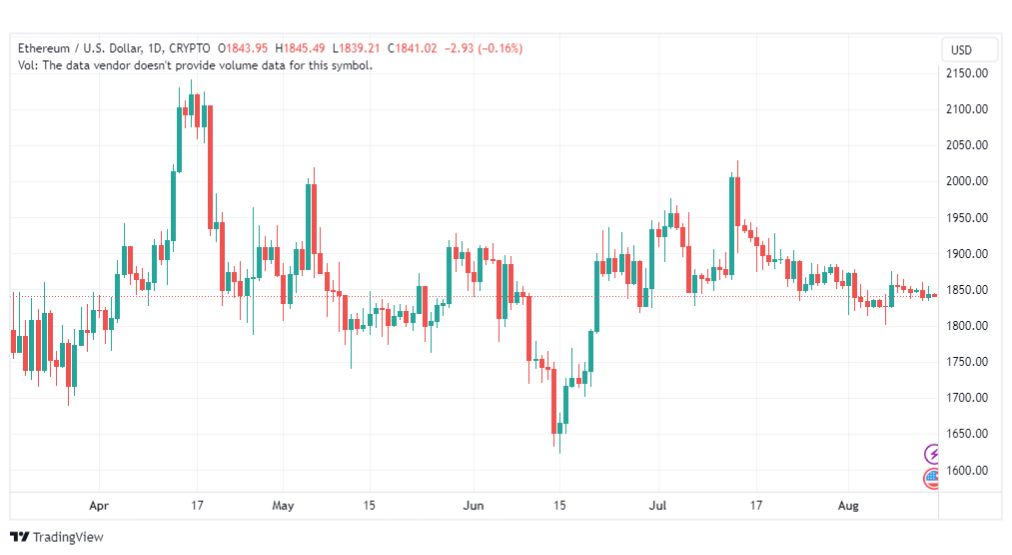Select the Apr label on time axis
The width and height of the screenshot is (1012, 555).
click(99, 506)
